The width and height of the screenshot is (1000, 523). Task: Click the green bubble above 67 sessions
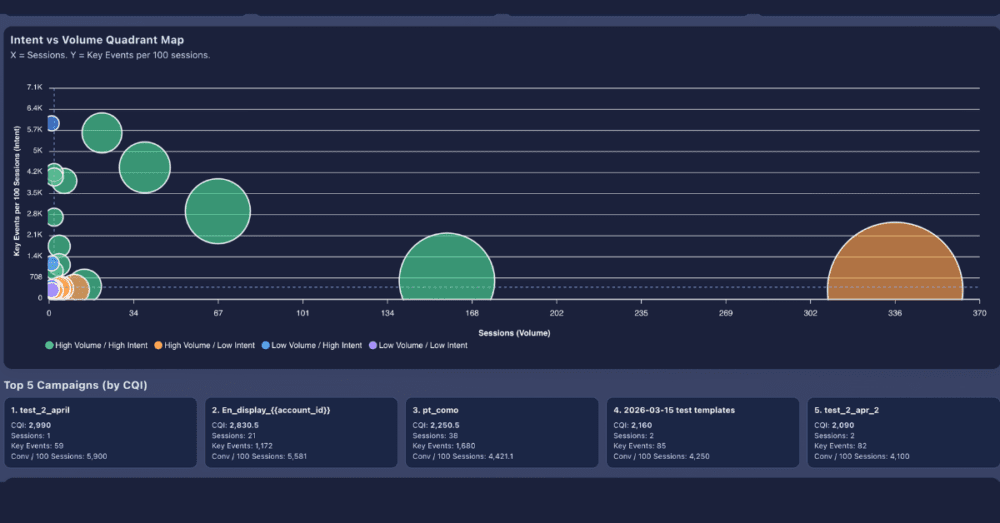point(217,211)
